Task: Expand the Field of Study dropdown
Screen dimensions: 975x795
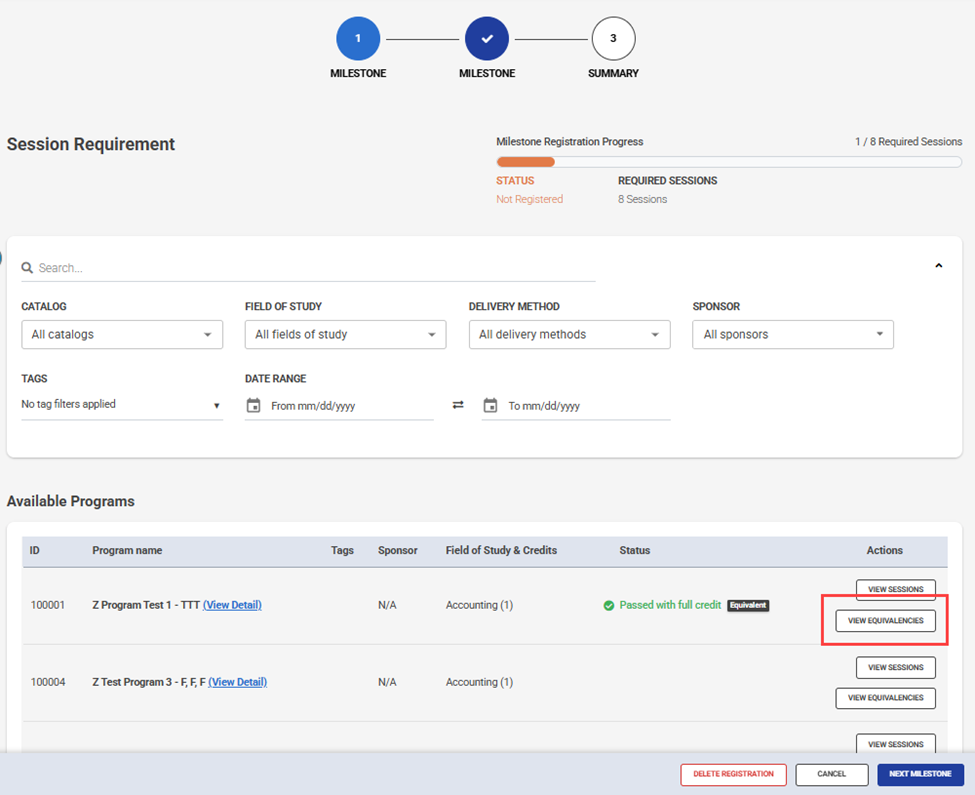Action: [x=345, y=334]
